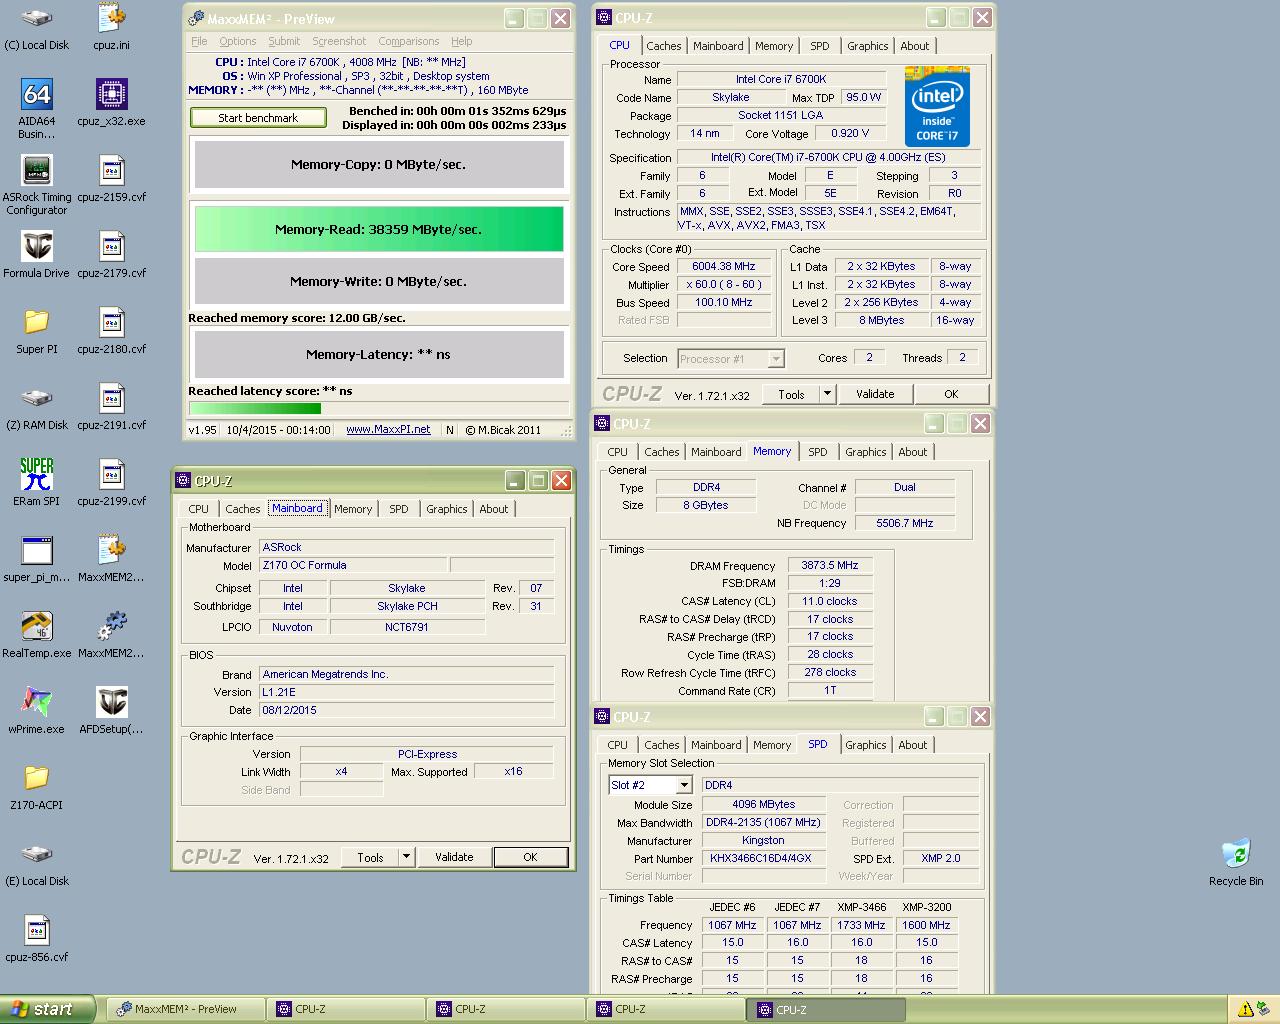Image resolution: width=1280 pixels, height=1024 pixels.
Task: Click the Intel inside Core i7 logo
Action: 937,106
